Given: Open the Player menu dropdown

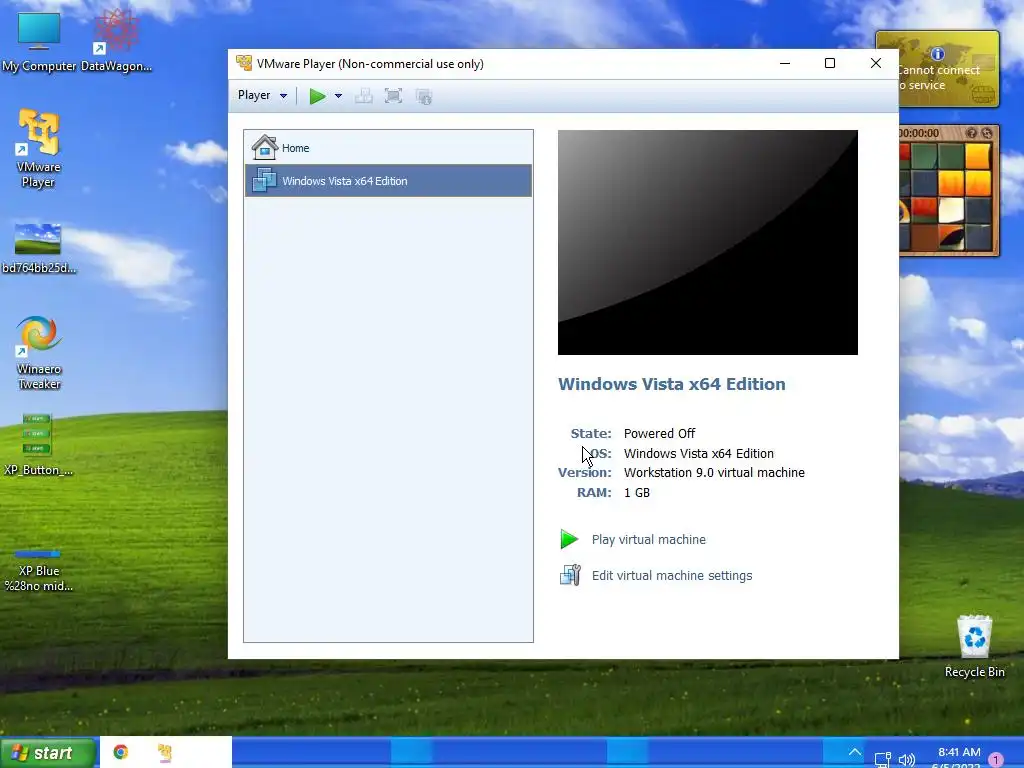Looking at the screenshot, I should point(262,95).
